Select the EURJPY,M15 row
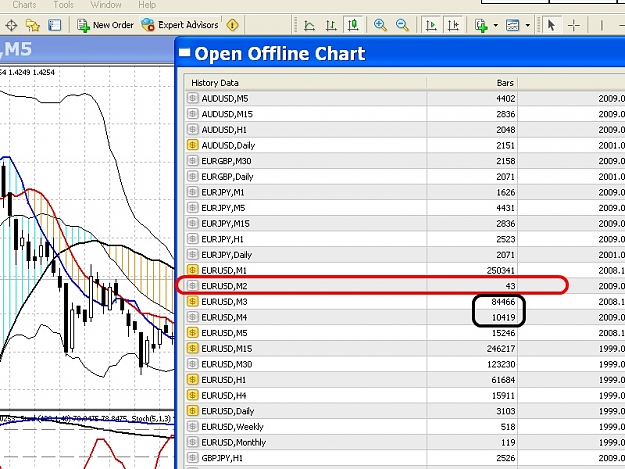 pyautogui.click(x=405, y=224)
